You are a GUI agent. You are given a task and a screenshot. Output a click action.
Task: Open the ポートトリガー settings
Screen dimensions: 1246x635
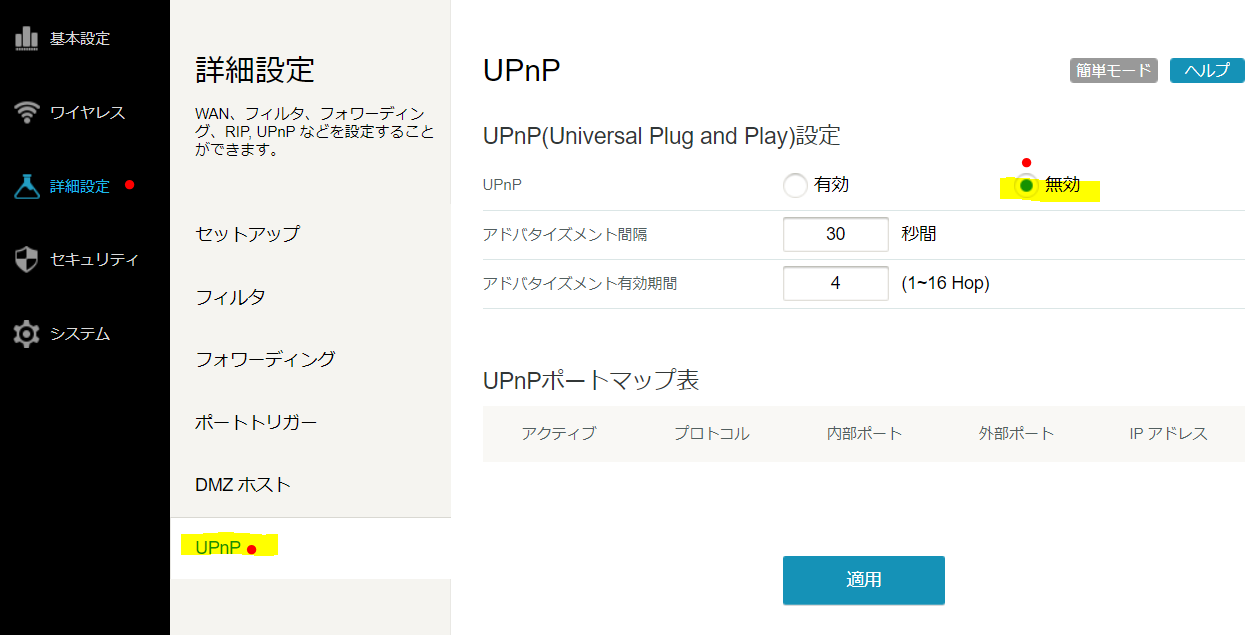pyautogui.click(x=256, y=422)
